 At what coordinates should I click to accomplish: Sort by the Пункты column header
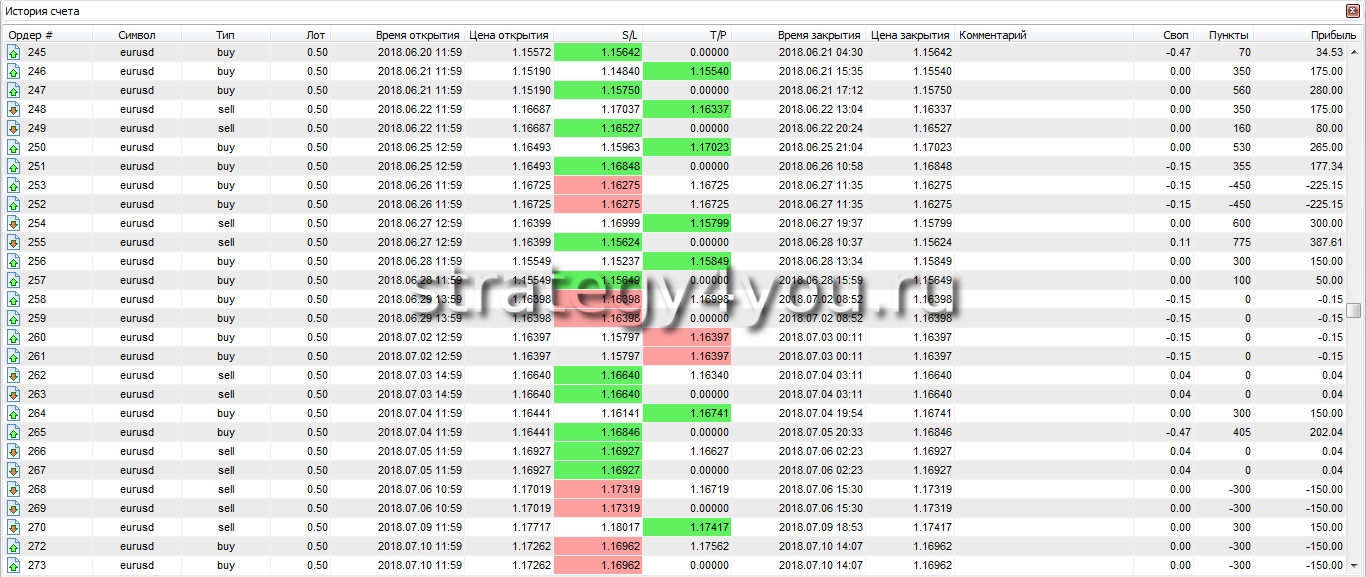(x=1229, y=35)
